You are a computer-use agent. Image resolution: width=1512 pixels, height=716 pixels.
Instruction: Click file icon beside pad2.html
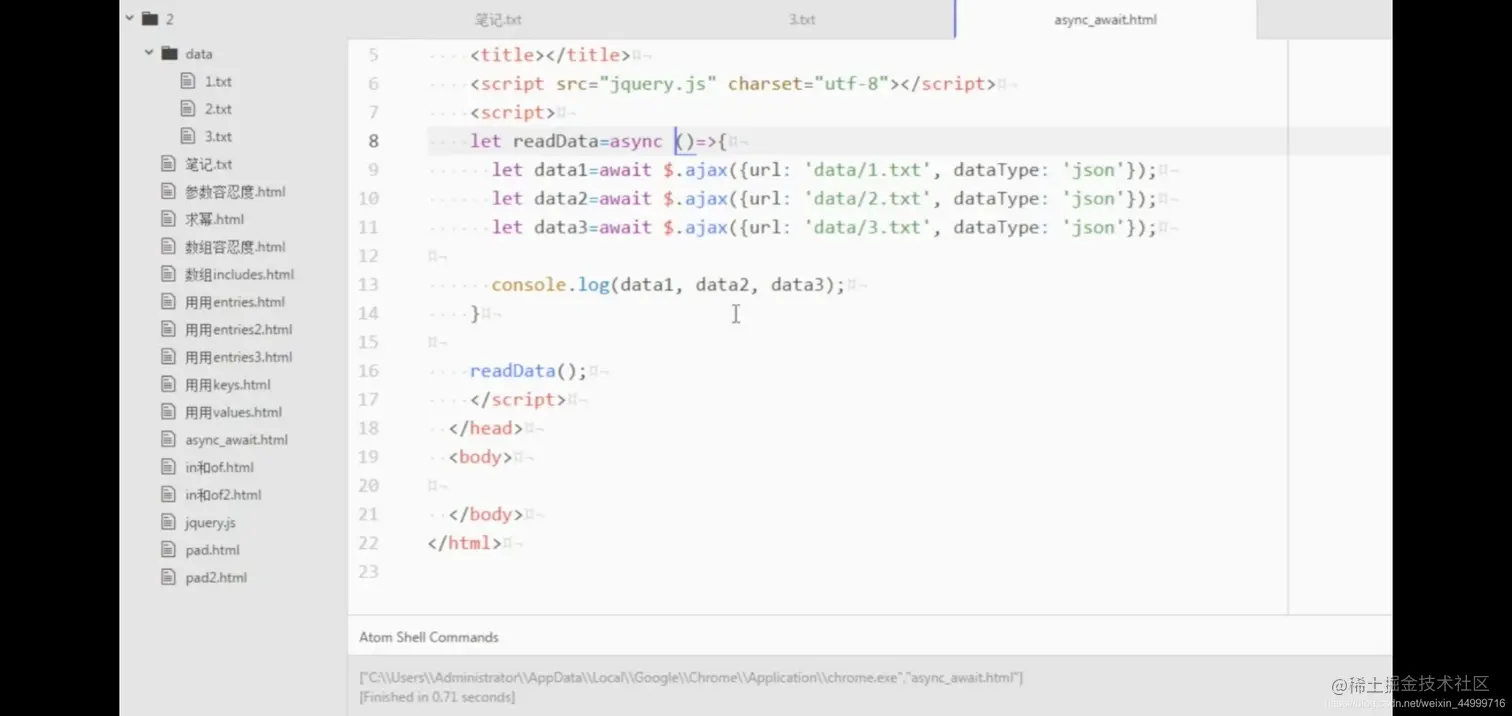[x=168, y=577]
